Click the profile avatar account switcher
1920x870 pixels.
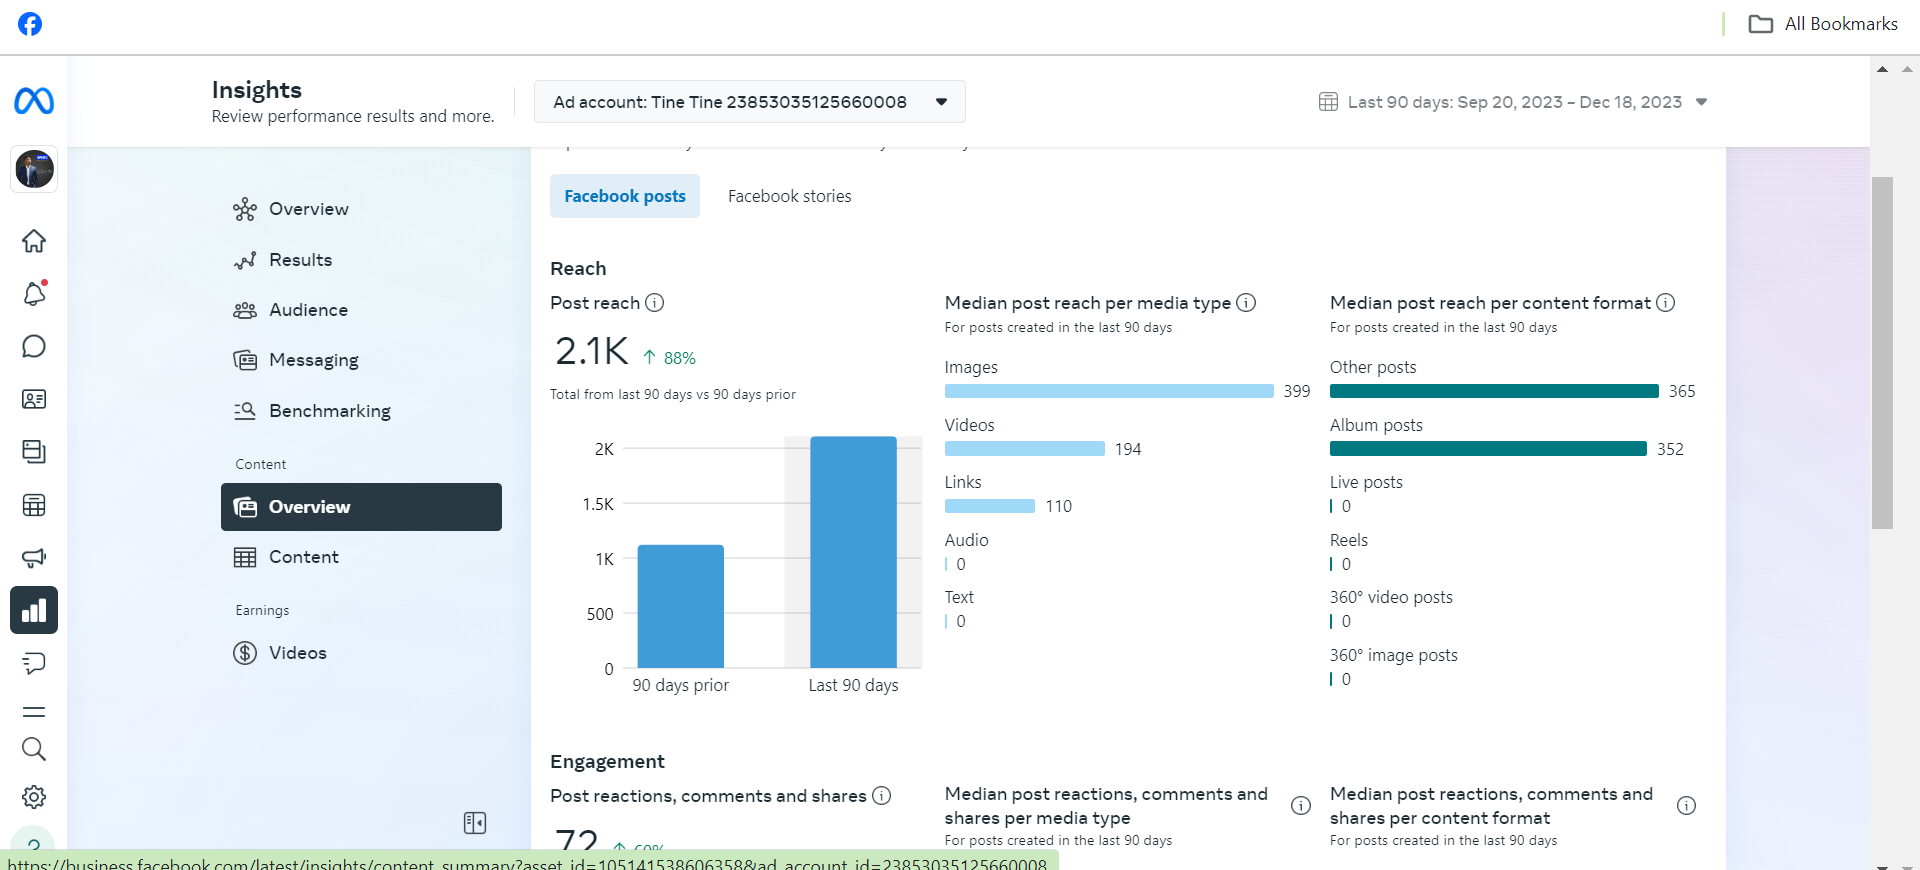click(34, 169)
